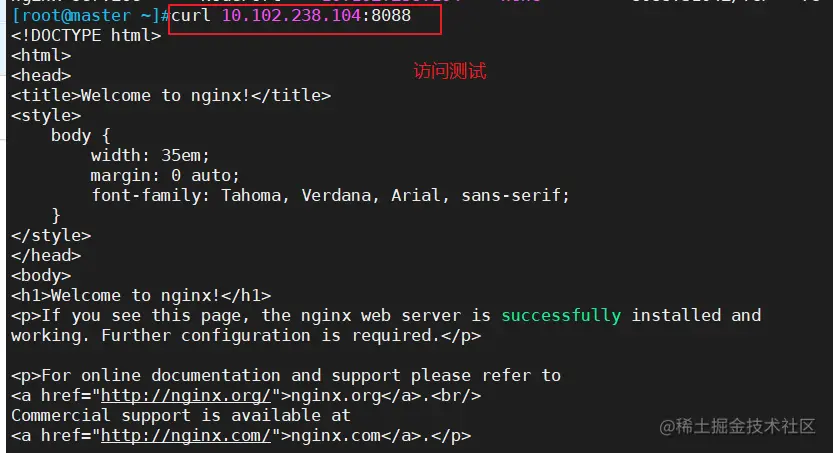The height and width of the screenshot is (453, 833).
Task: Click the curl command text
Action: click(291, 15)
